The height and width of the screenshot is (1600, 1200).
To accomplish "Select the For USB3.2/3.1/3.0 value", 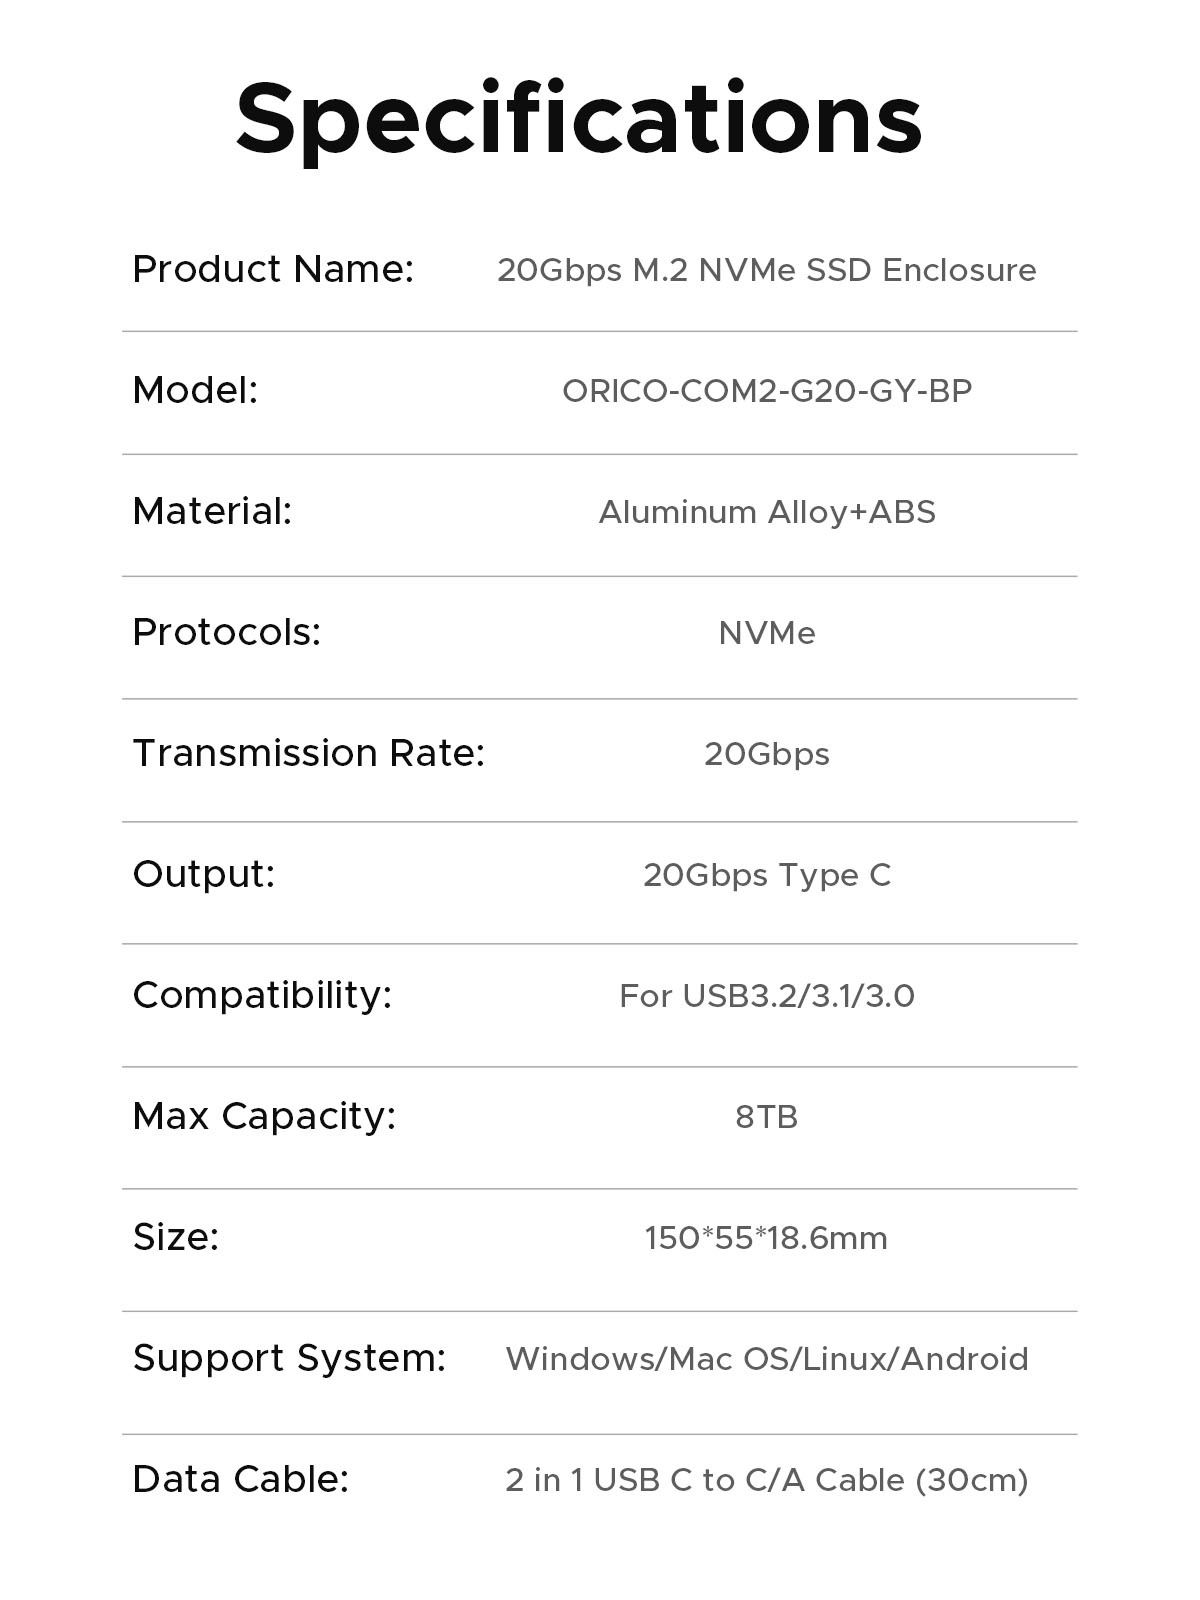I will click(x=766, y=996).
